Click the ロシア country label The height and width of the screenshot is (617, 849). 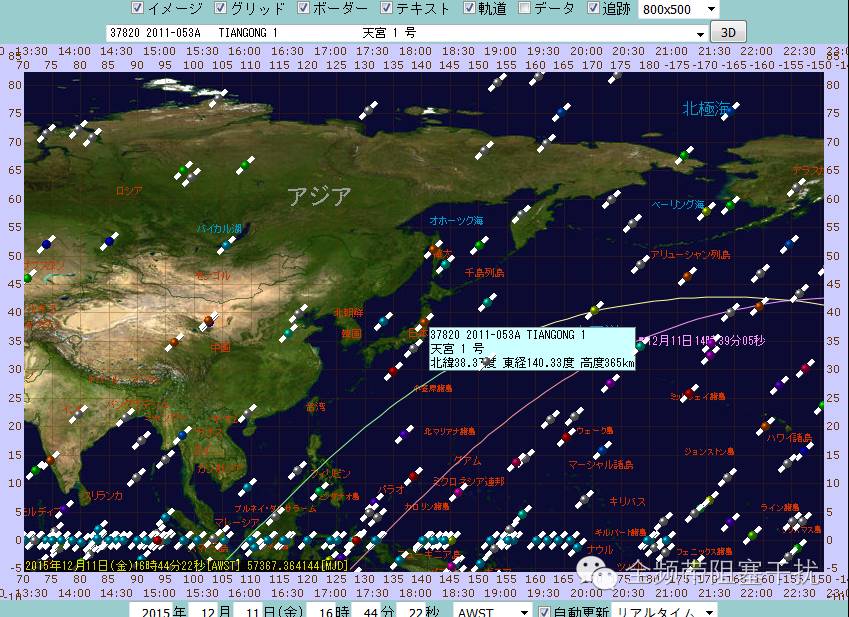[129, 190]
